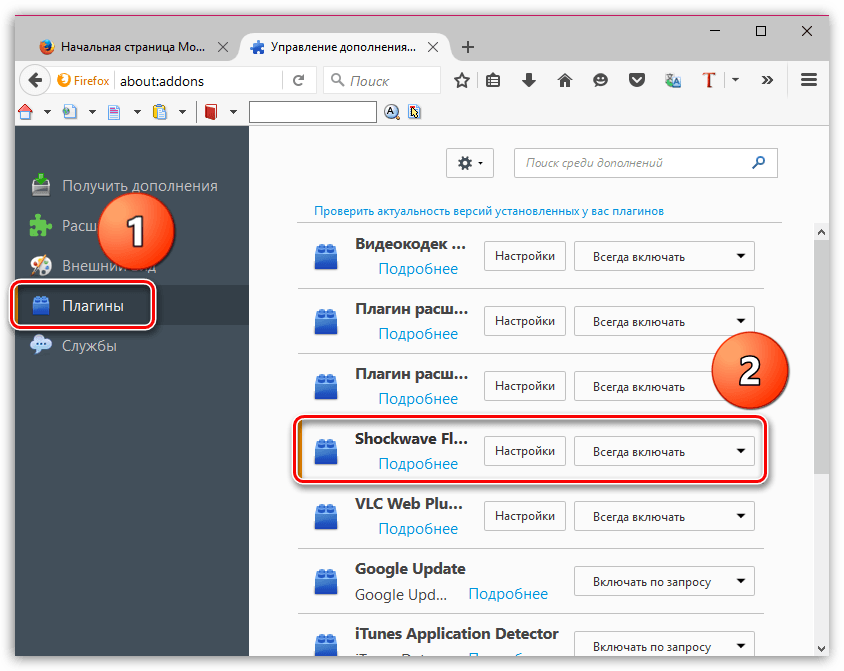Expand the Shockwave Flash activation dropdown

[x=664, y=451]
